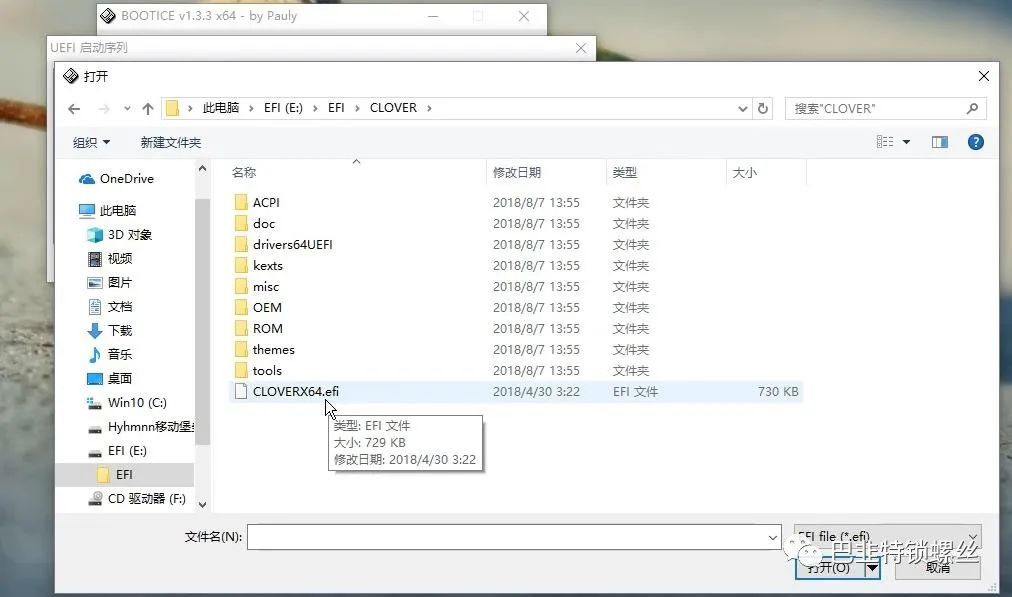Open recent locations dropdown arrow
This screenshot has width=1012, height=597.
[x=127, y=108]
